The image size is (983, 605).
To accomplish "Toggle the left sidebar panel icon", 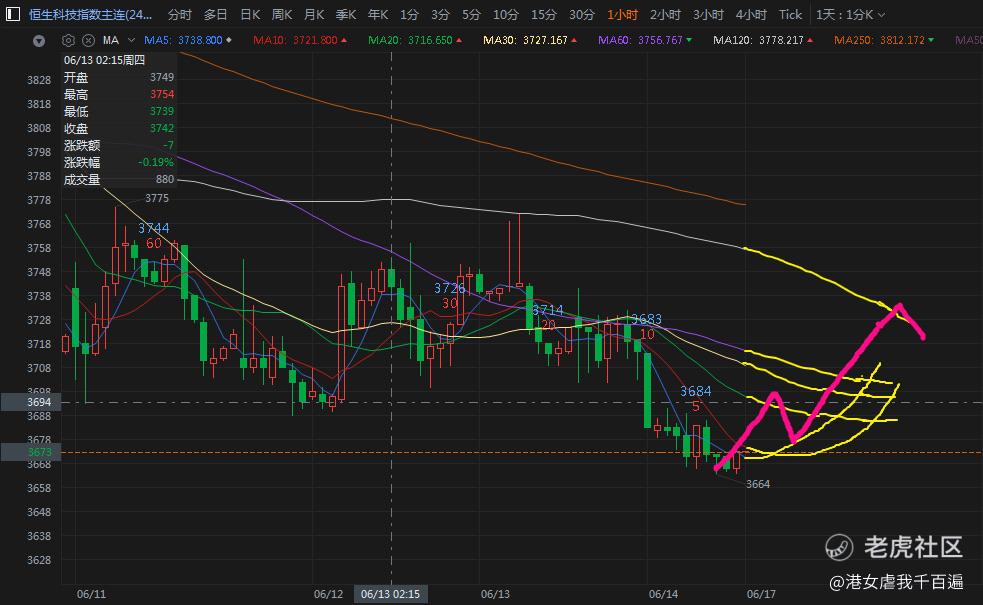I will click(13, 14).
